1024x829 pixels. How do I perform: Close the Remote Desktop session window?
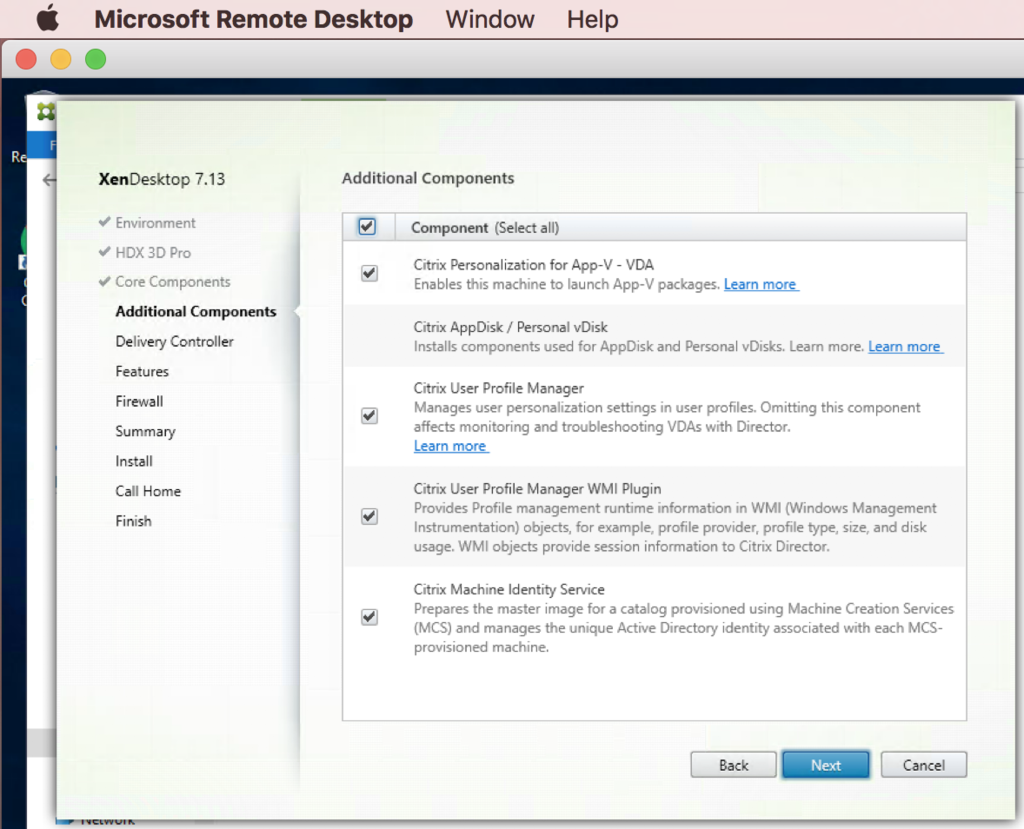(x=26, y=59)
